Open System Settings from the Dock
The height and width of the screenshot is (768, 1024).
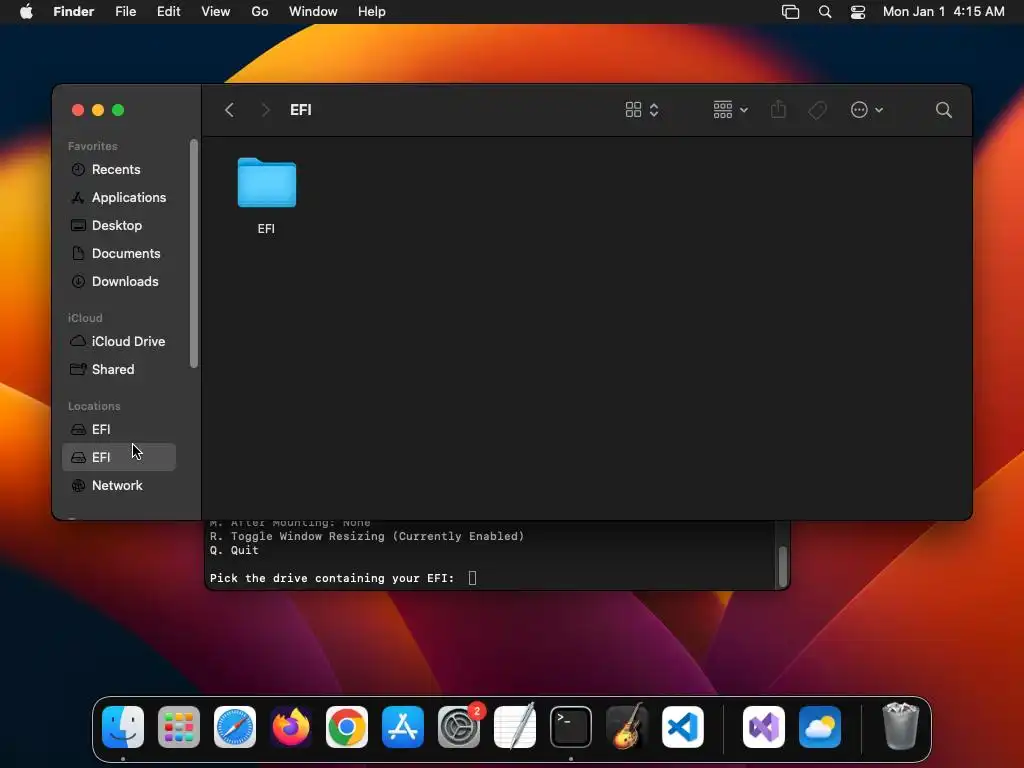[459, 727]
